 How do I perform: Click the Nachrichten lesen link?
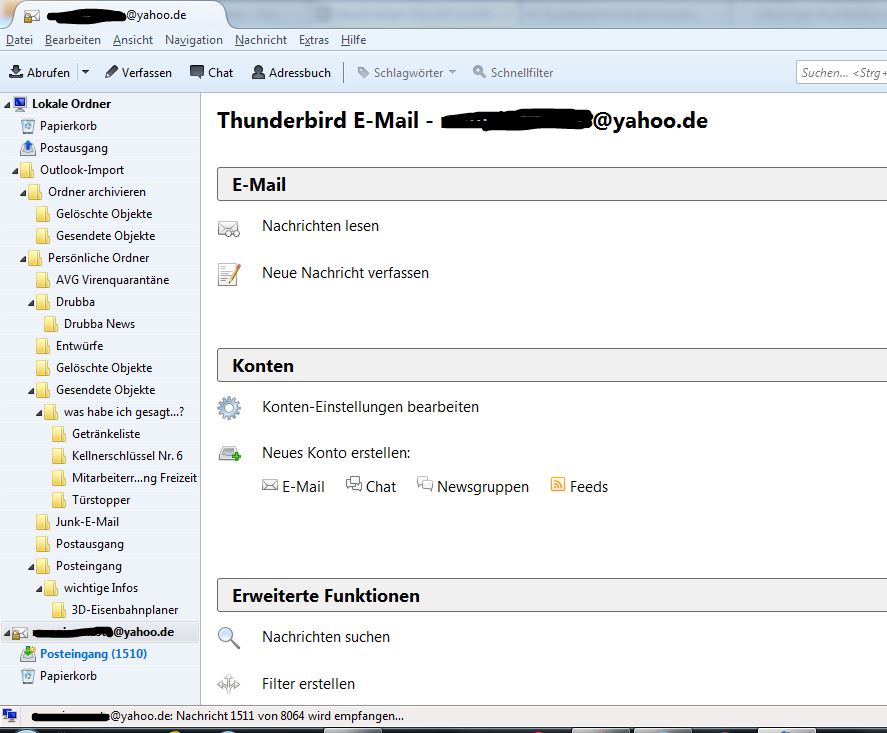(x=320, y=226)
